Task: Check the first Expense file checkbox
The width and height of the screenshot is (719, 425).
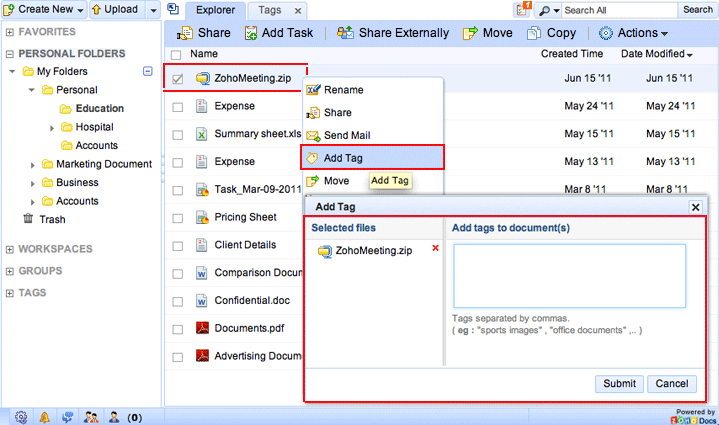Action: pos(177,107)
